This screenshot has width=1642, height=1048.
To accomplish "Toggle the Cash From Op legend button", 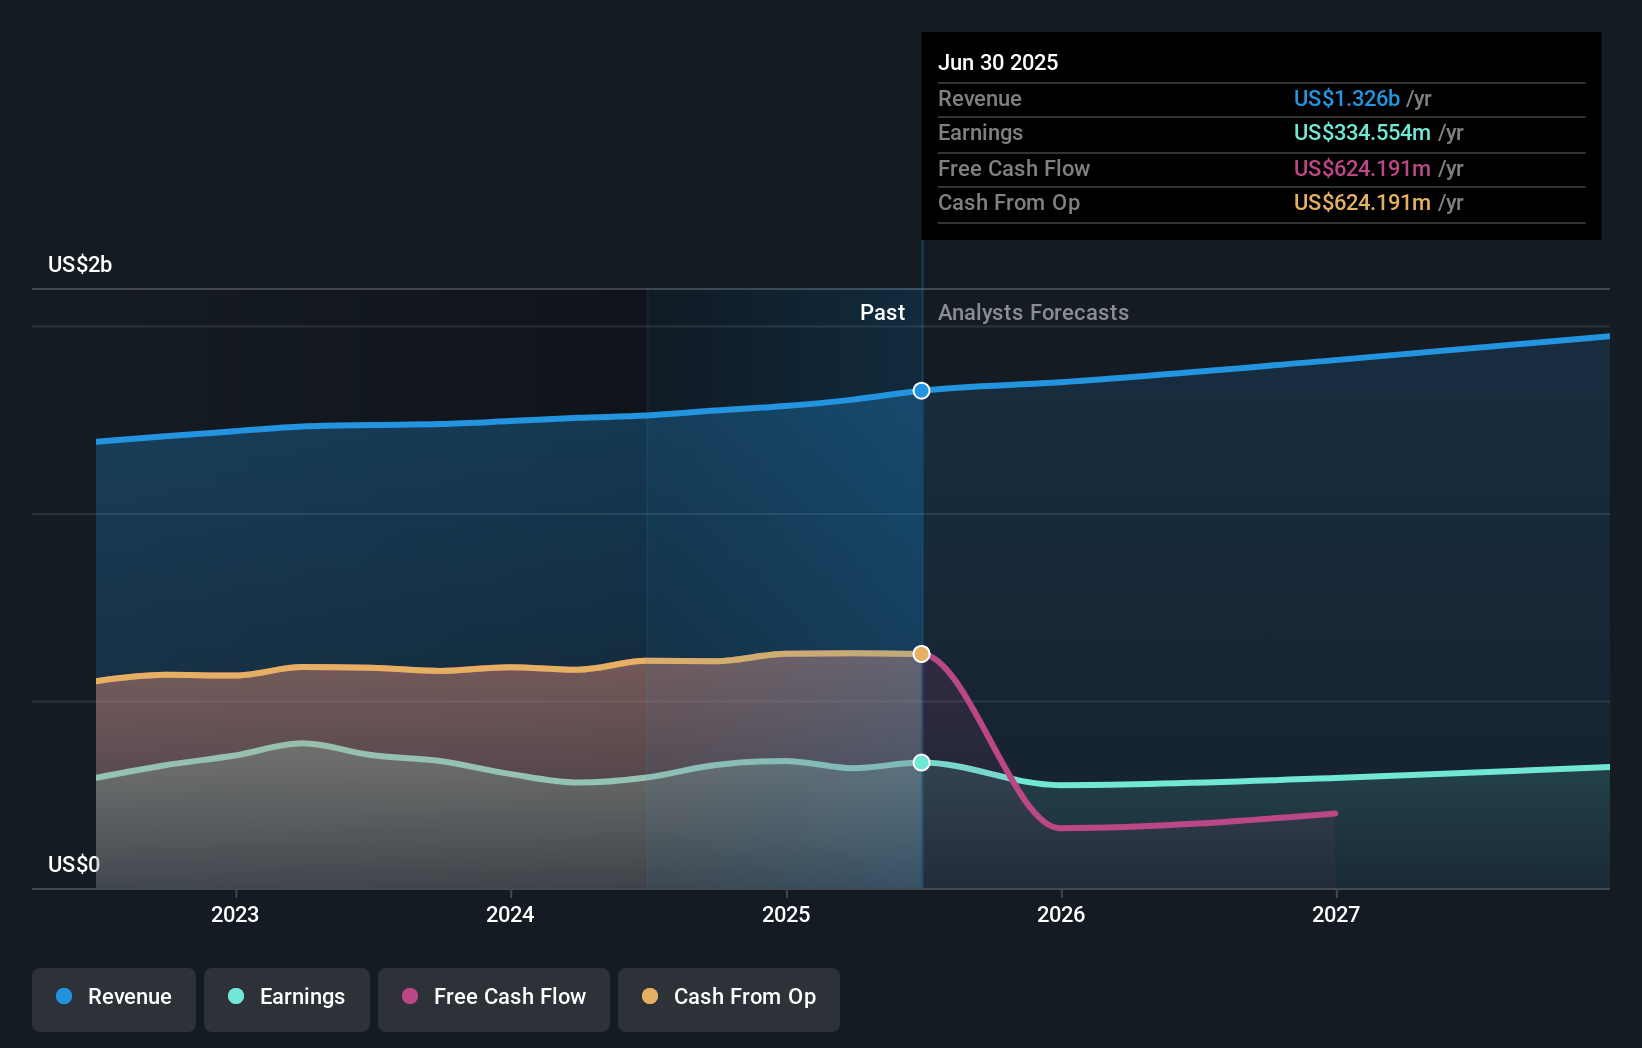I will [729, 999].
